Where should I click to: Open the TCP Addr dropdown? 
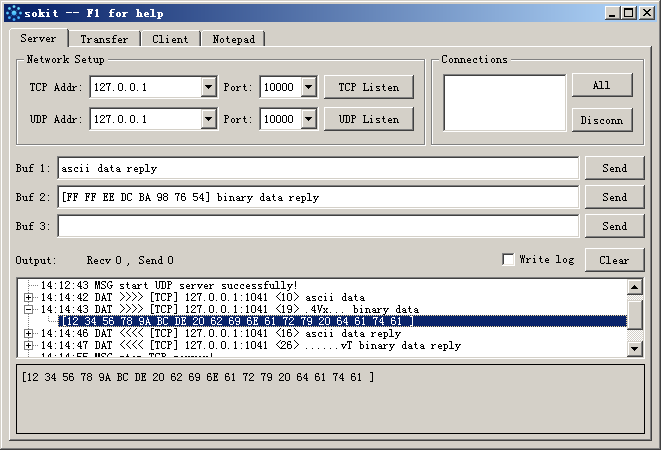click(x=208, y=88)
